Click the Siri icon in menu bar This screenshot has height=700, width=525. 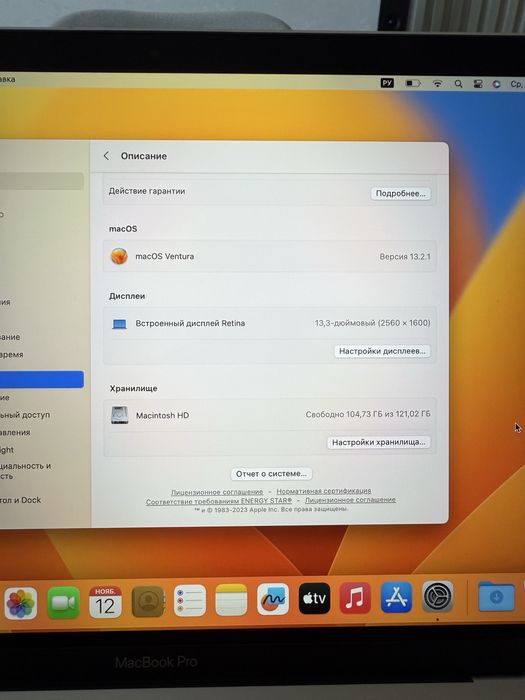496,84
